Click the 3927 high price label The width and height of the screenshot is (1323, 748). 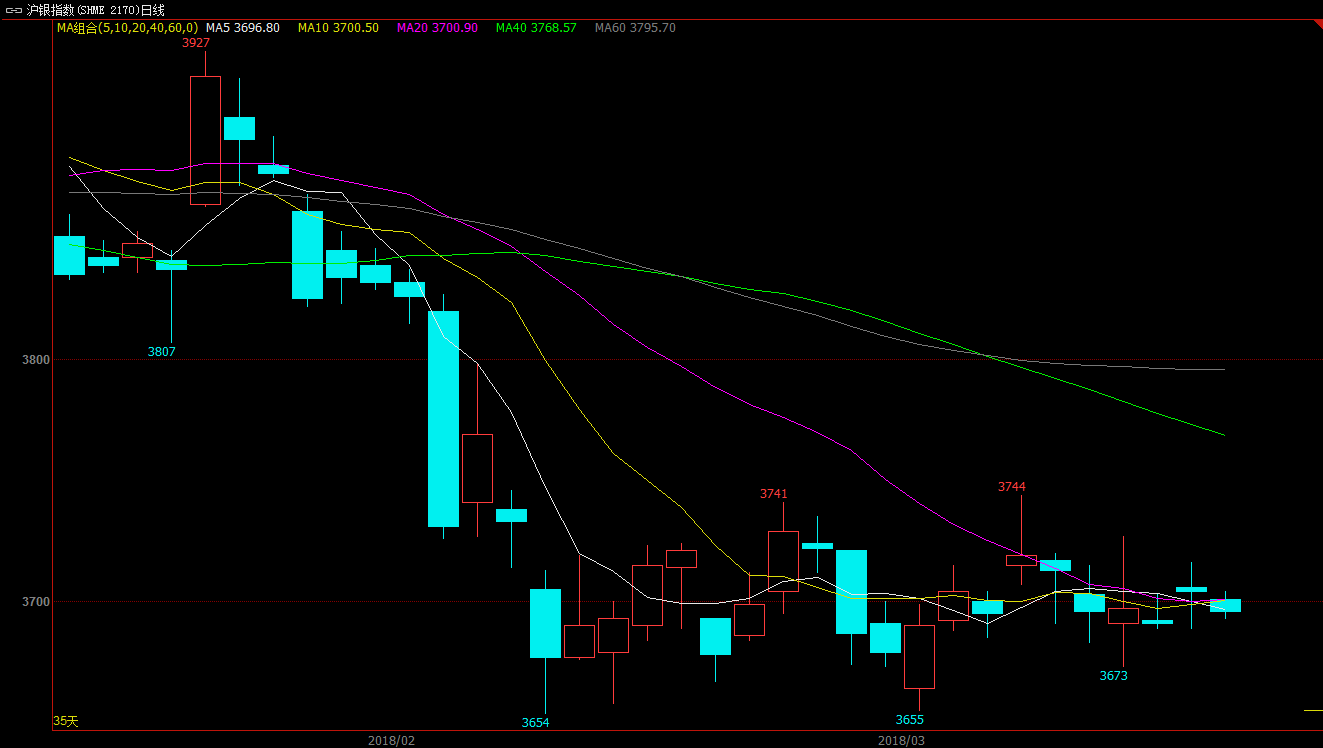coord(196,43)
